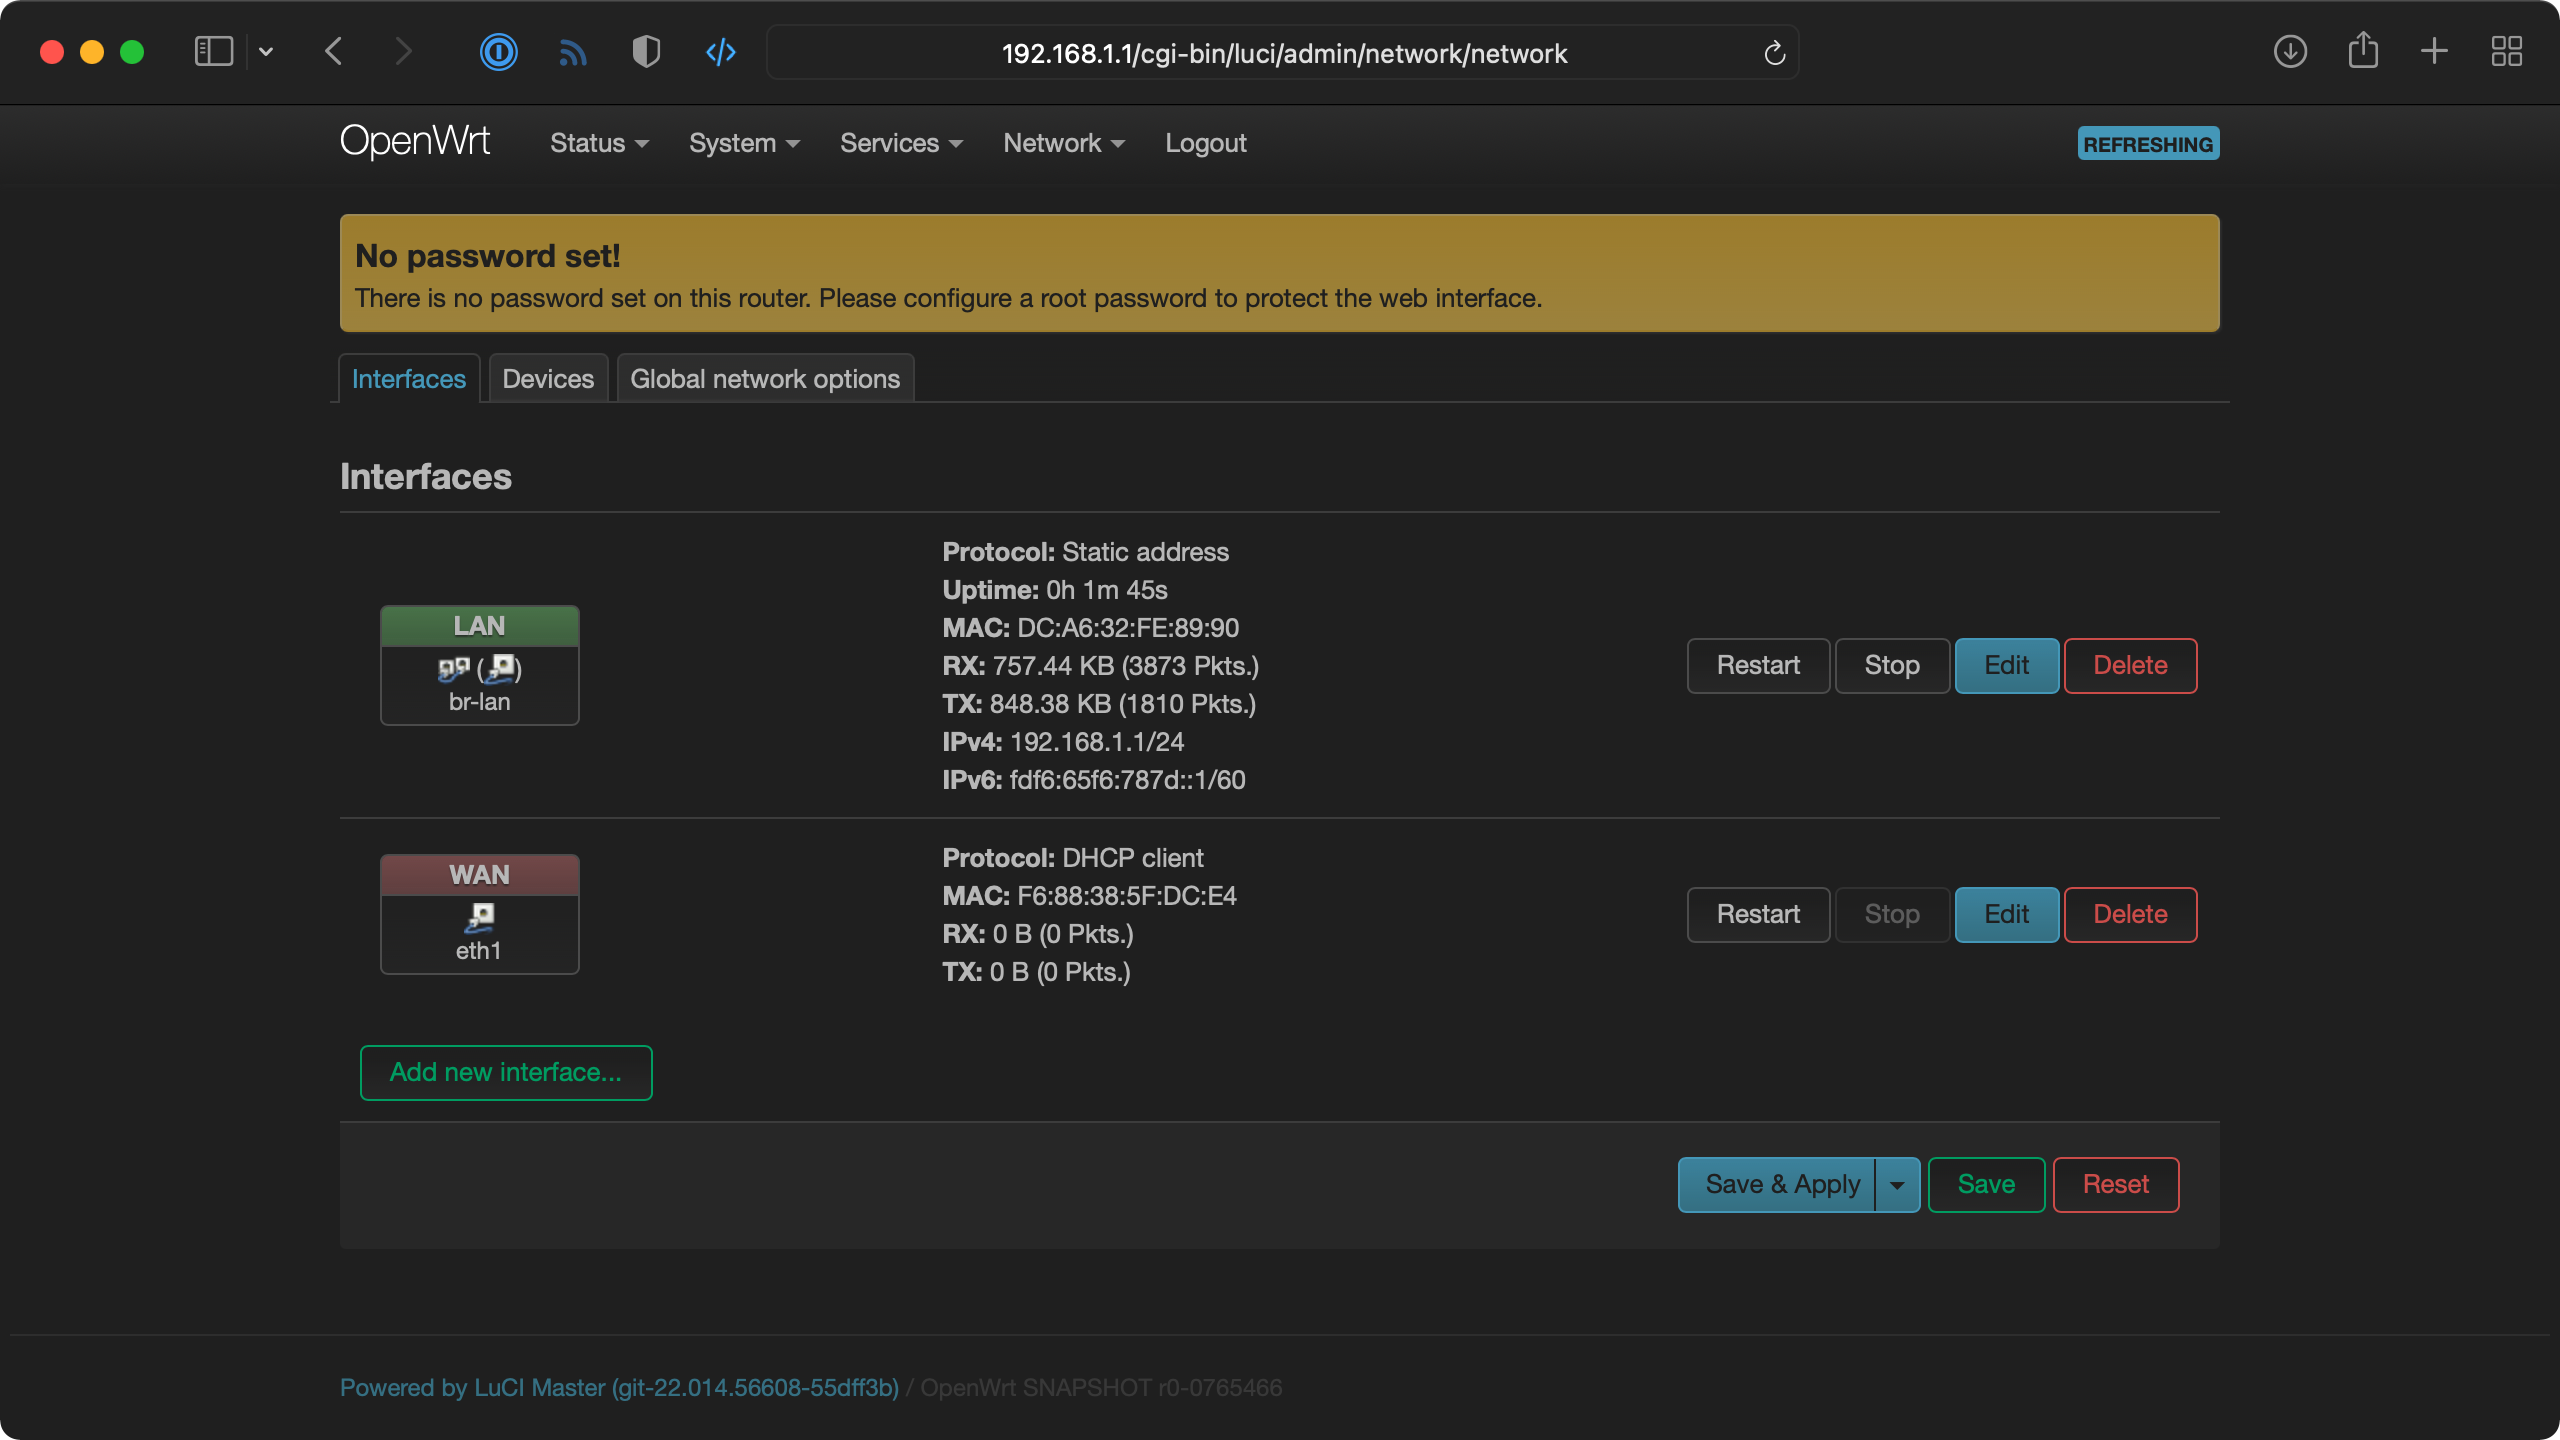Click the LAN IPv4 192.168.1.1/24 text
The width and height of the screenshot is (2560, 1440).
tap(1063, 742)
